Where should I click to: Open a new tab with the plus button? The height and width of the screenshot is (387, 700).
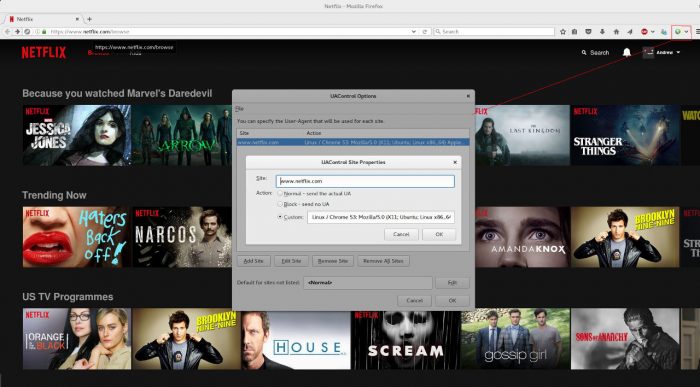tap(89, 19)
